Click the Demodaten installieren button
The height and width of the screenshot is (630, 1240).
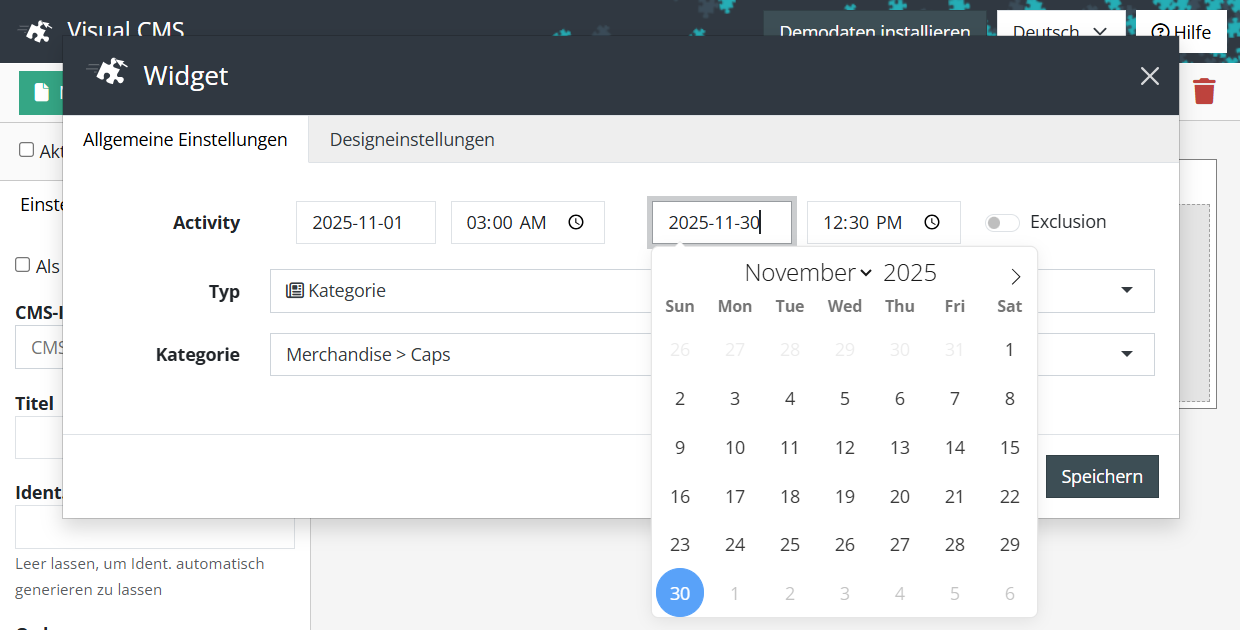(x=874, y=32)
